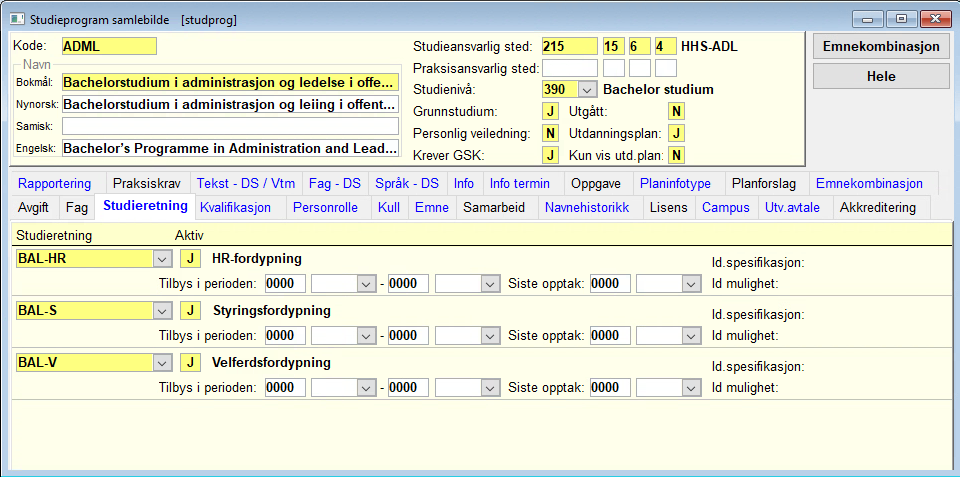960x477 pixels.
Task: Click the Bachelor studium label
Action: pos(658,89)
